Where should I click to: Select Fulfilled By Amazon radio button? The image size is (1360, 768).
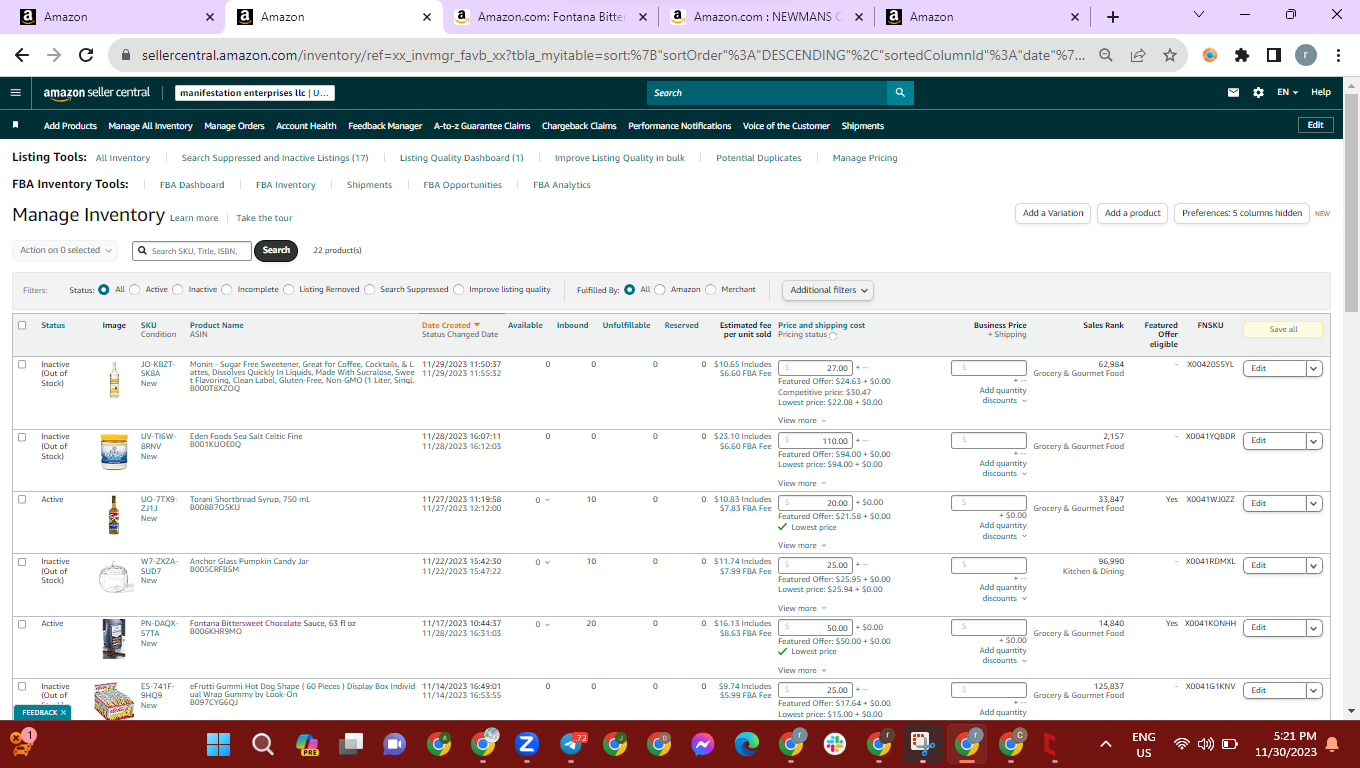tap(660, 290)
